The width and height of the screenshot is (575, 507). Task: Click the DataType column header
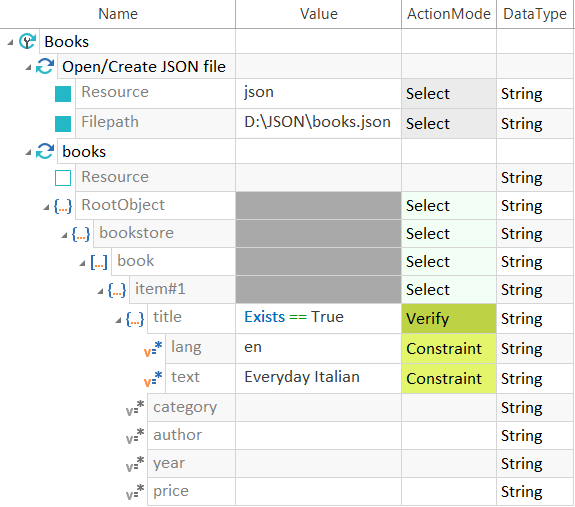(535, 14)
